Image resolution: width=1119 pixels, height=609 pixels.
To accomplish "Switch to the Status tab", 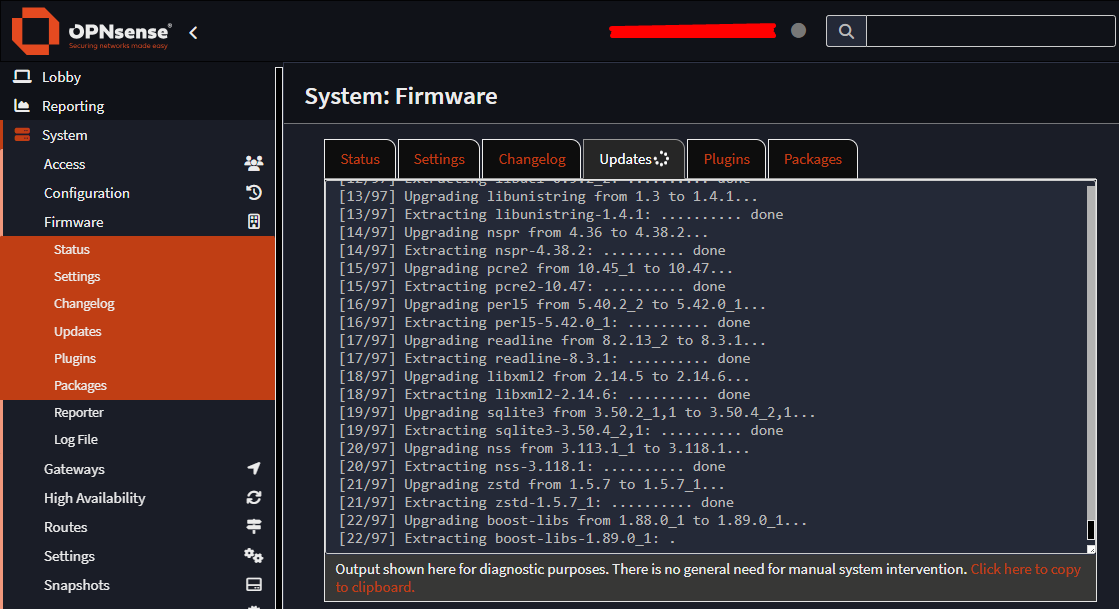I will (360, 159).
